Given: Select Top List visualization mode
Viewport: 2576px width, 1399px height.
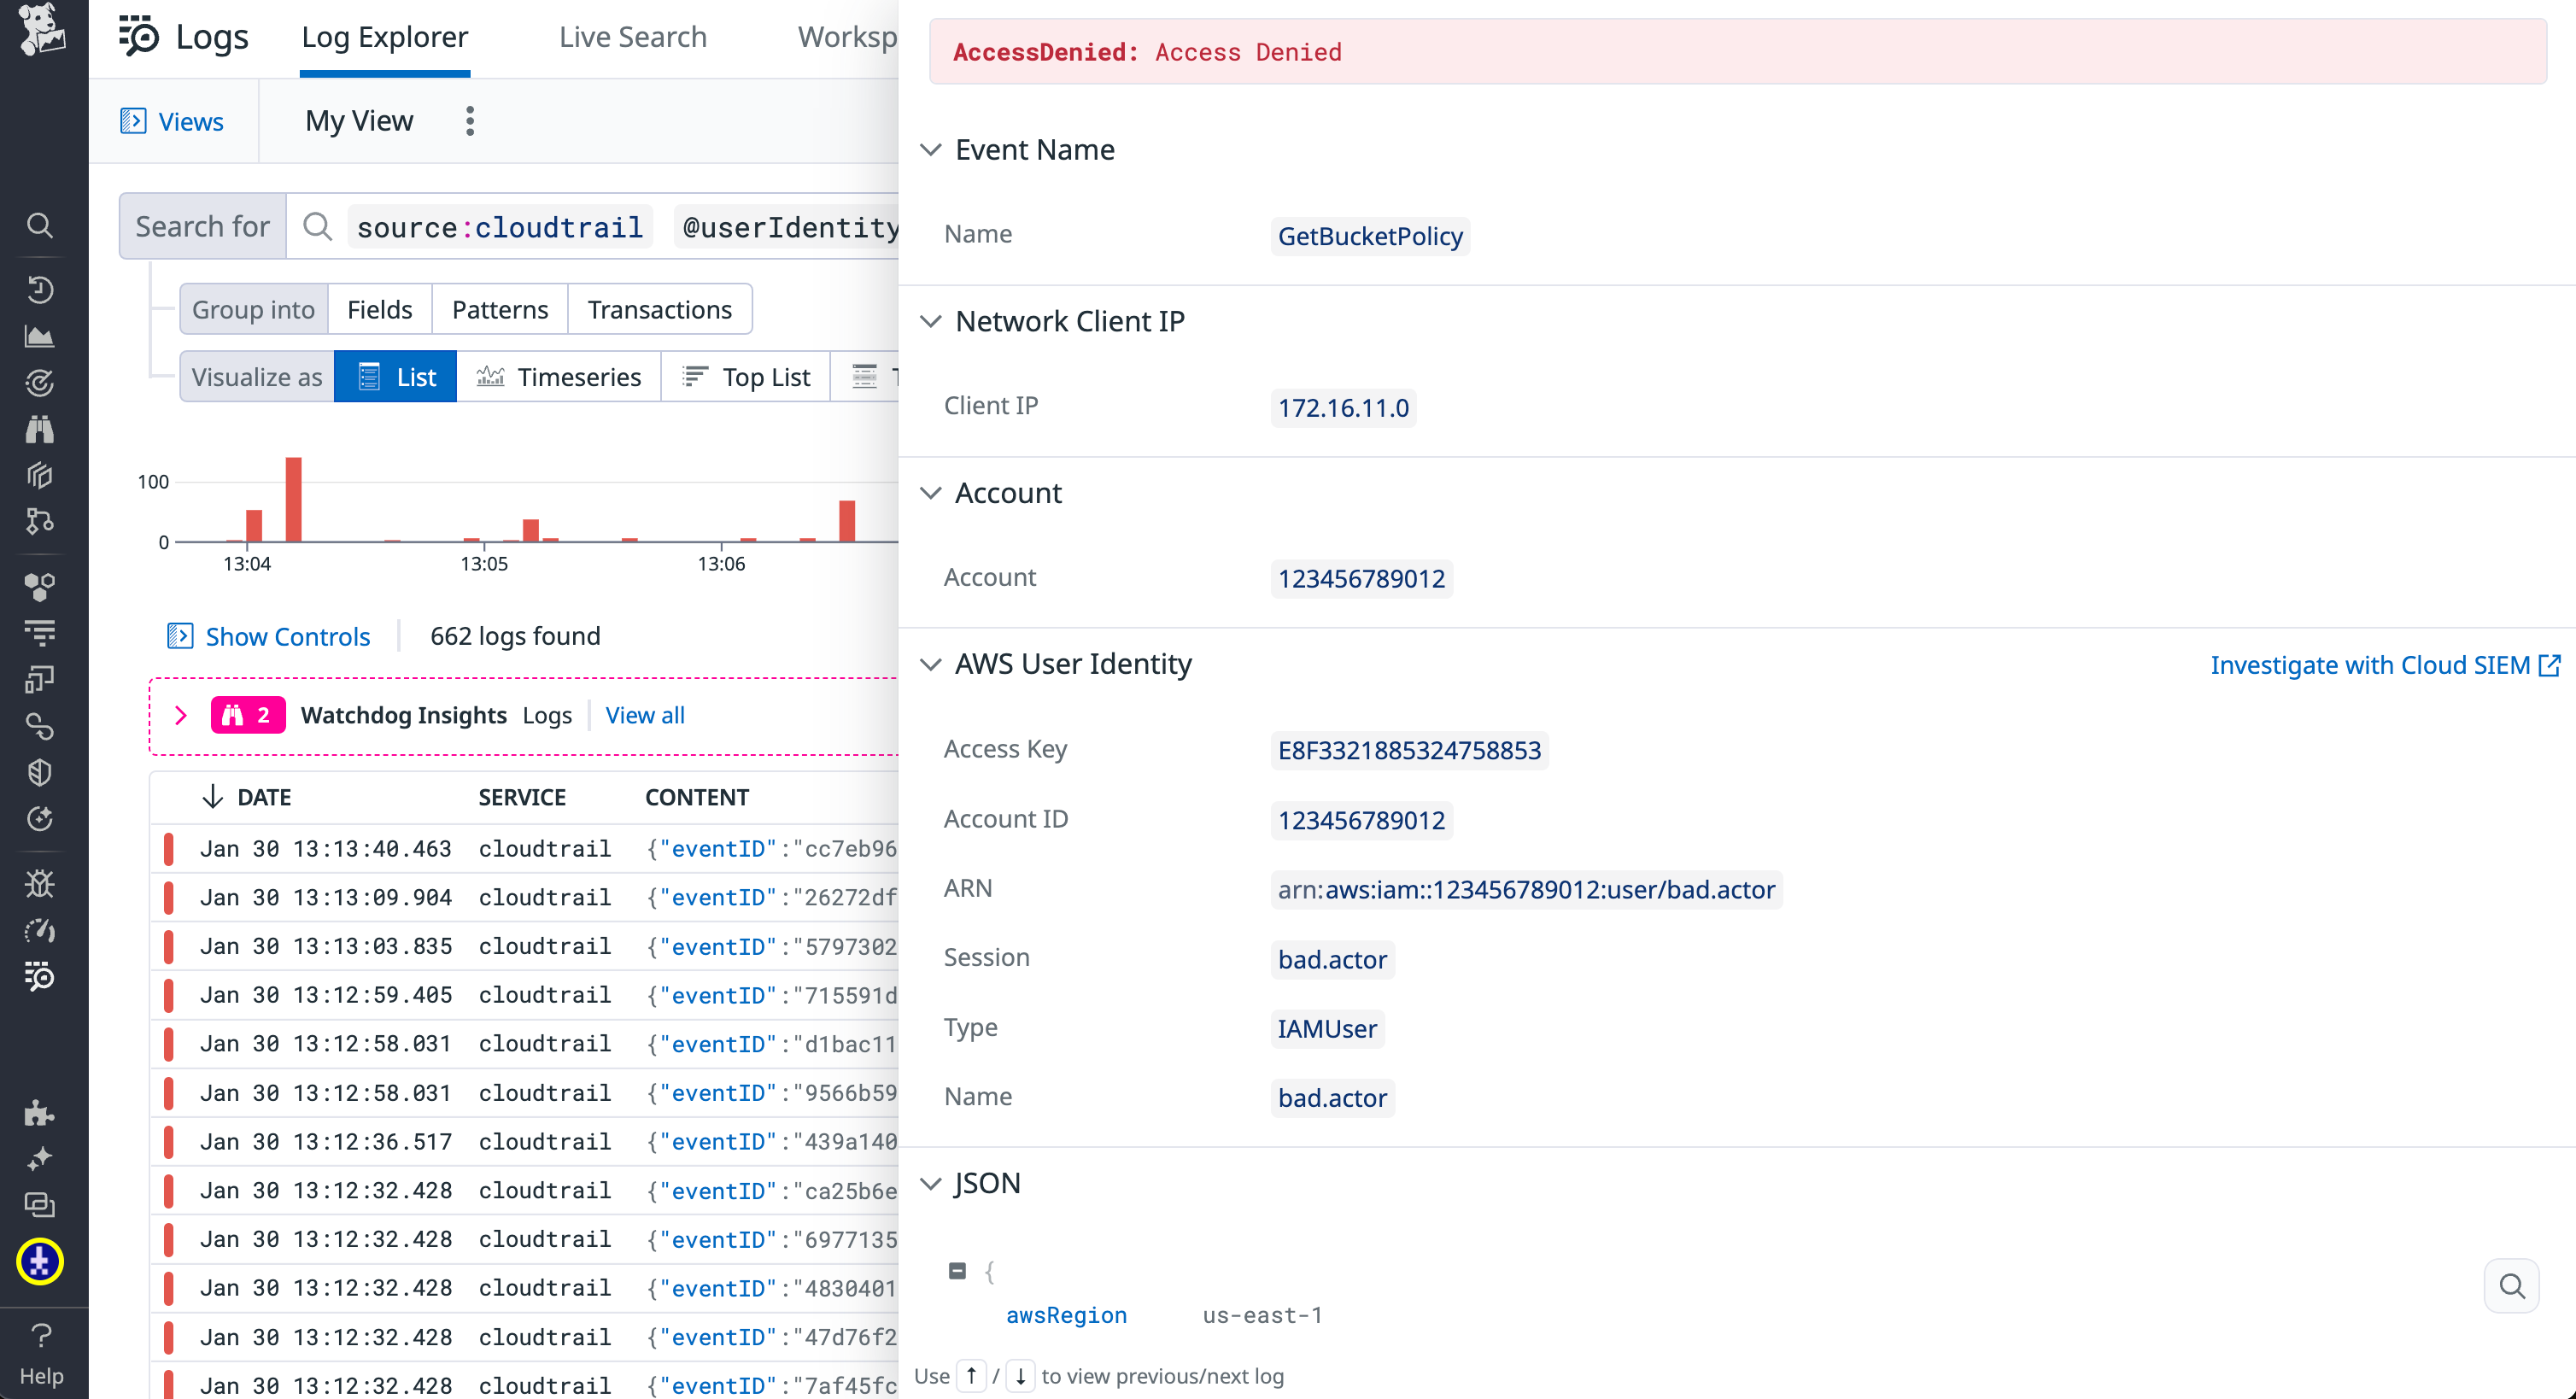Looking at the screenshot, I should 745,377.
